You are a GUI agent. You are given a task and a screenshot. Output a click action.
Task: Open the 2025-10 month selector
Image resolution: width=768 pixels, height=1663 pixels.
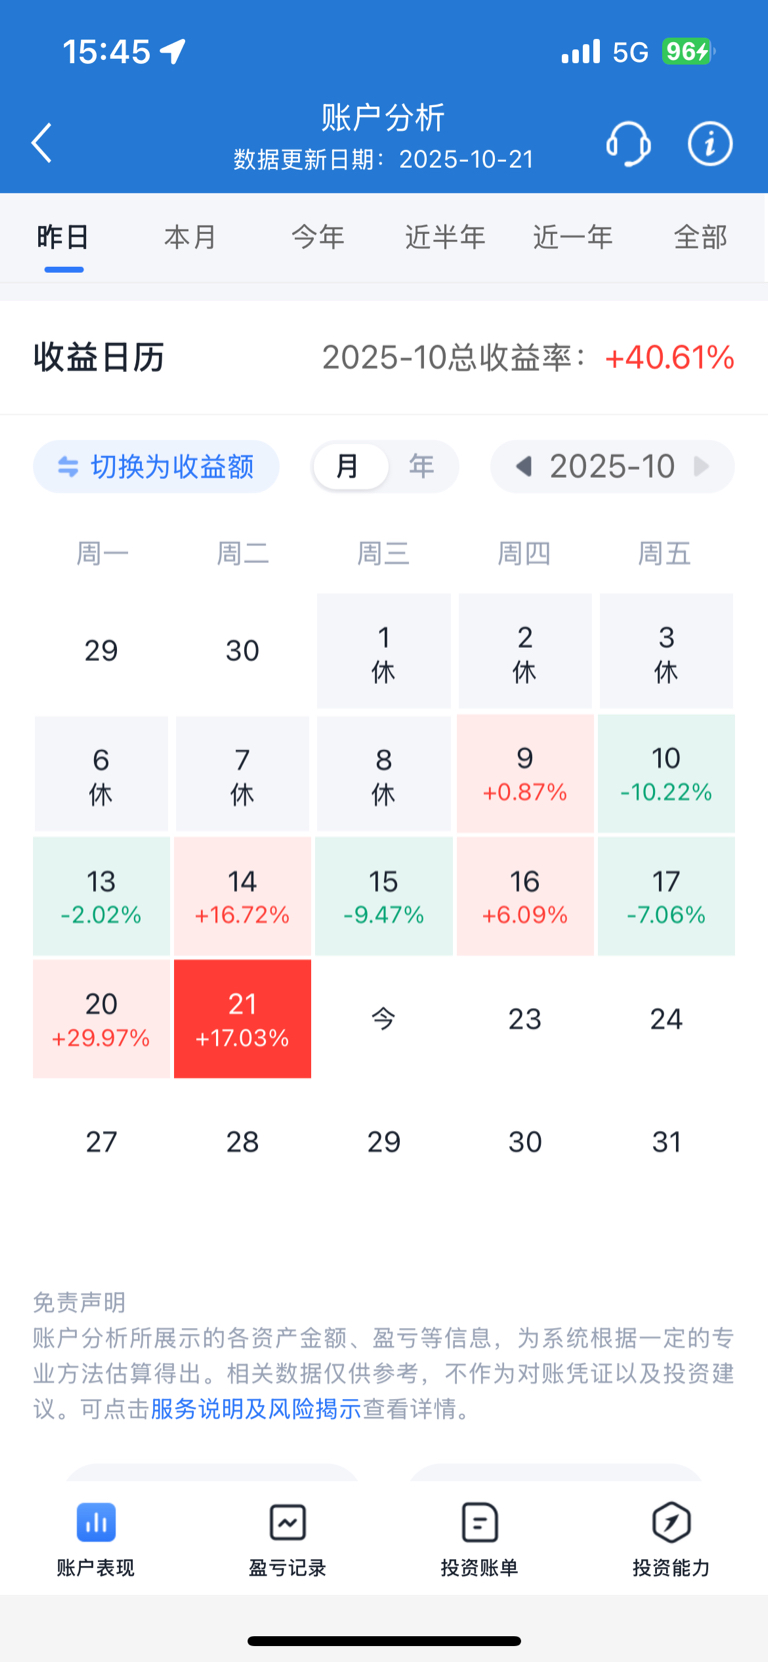point(612,467)
